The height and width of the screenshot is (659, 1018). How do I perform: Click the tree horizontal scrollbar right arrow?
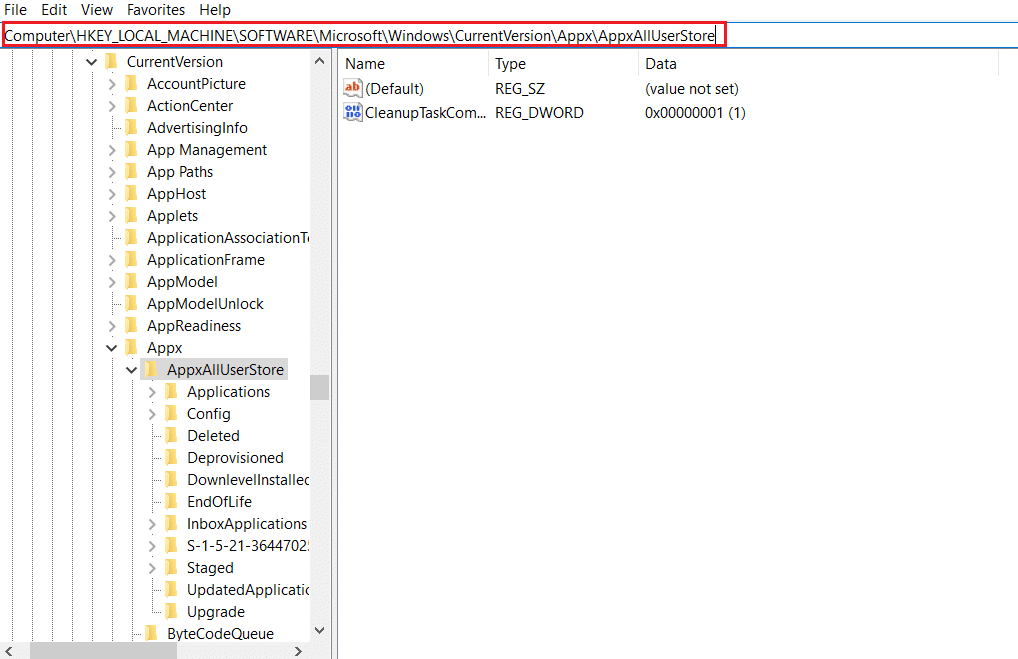[298, 651]
